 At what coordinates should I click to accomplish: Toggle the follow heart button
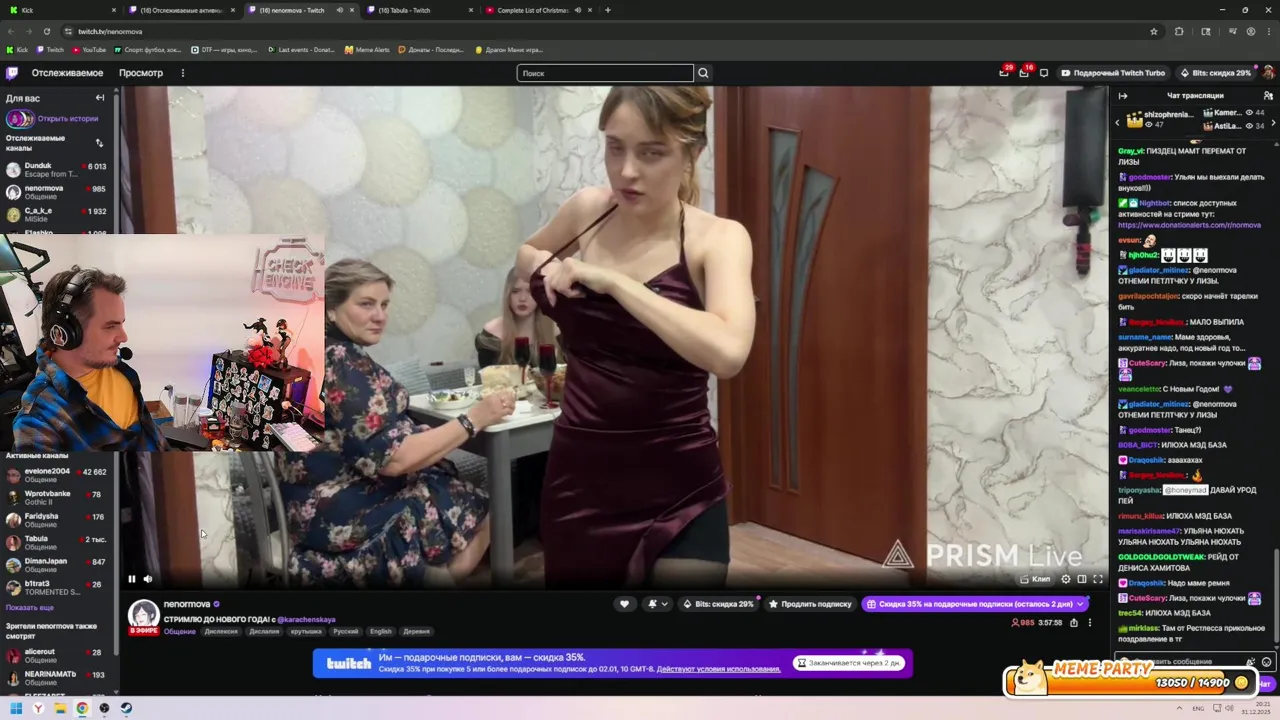pyautogui.click(x=625, y=604)
